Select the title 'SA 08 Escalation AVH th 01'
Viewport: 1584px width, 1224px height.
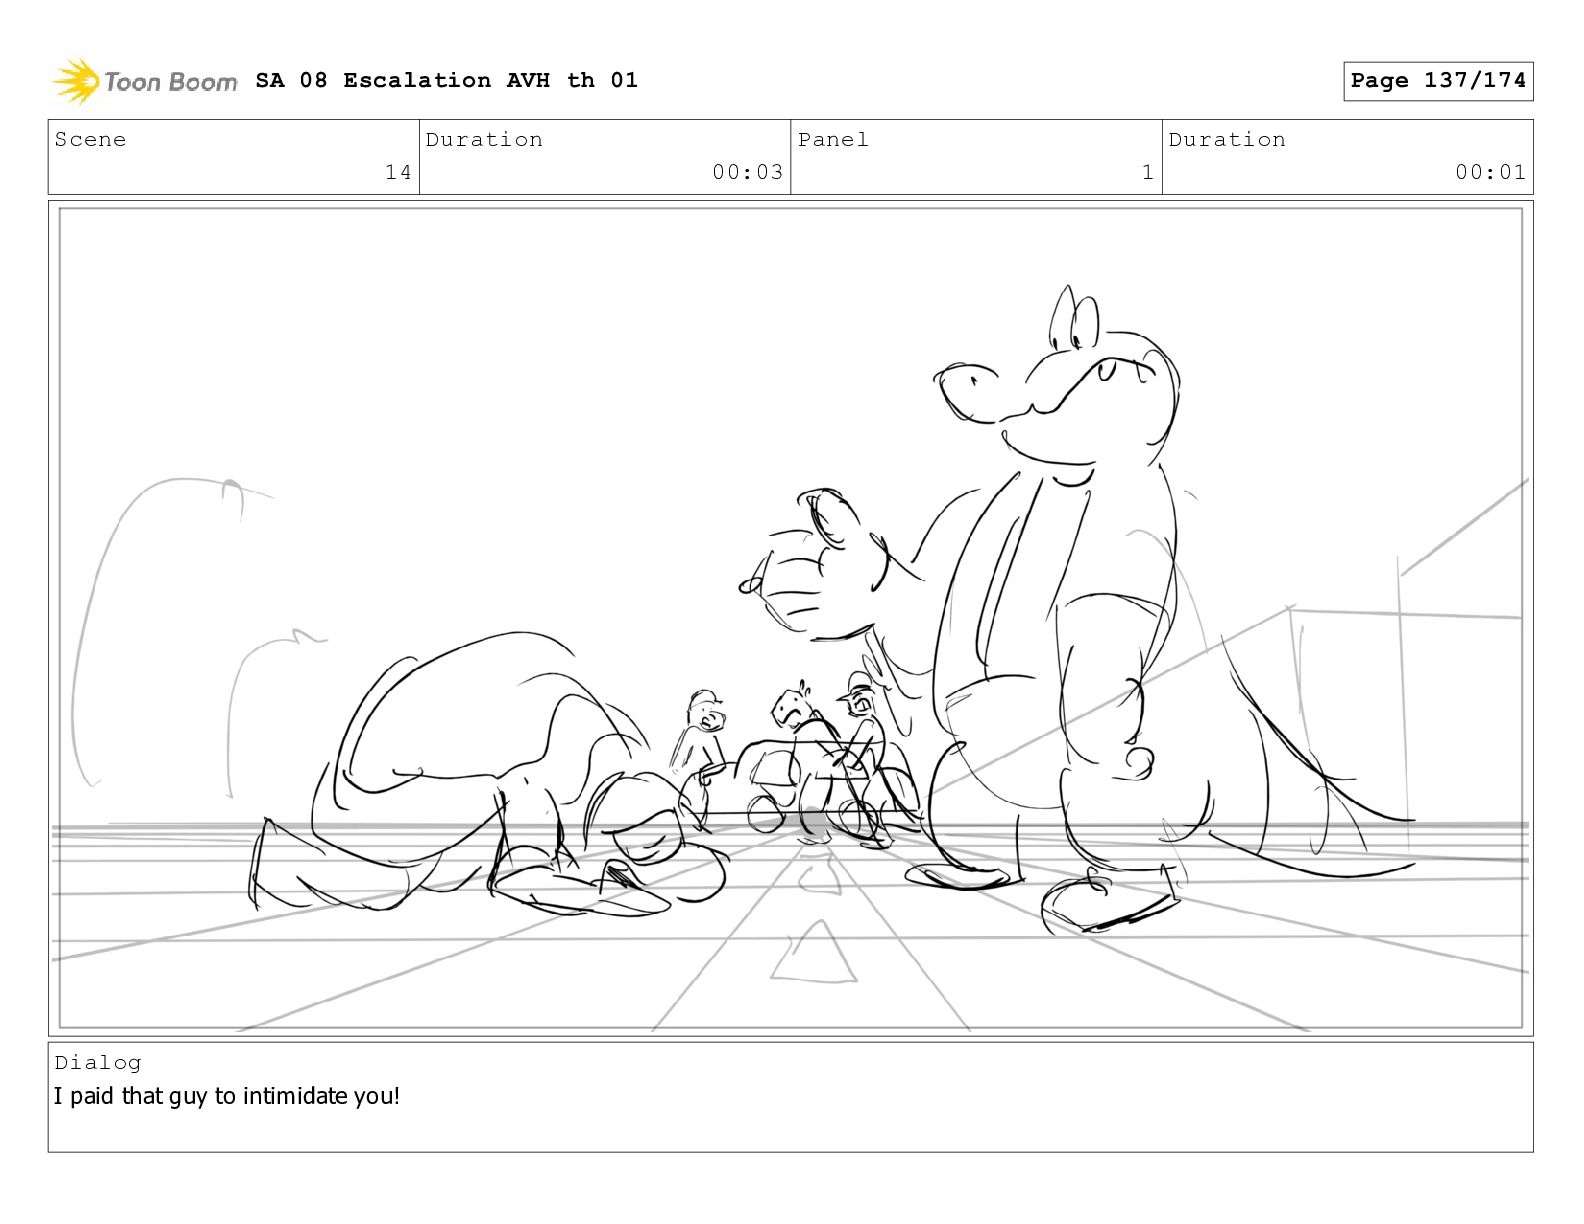click(x=446, y=80)
